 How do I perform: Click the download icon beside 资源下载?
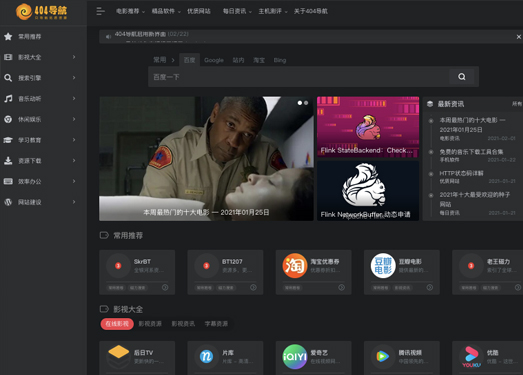[x=8, y=160]
